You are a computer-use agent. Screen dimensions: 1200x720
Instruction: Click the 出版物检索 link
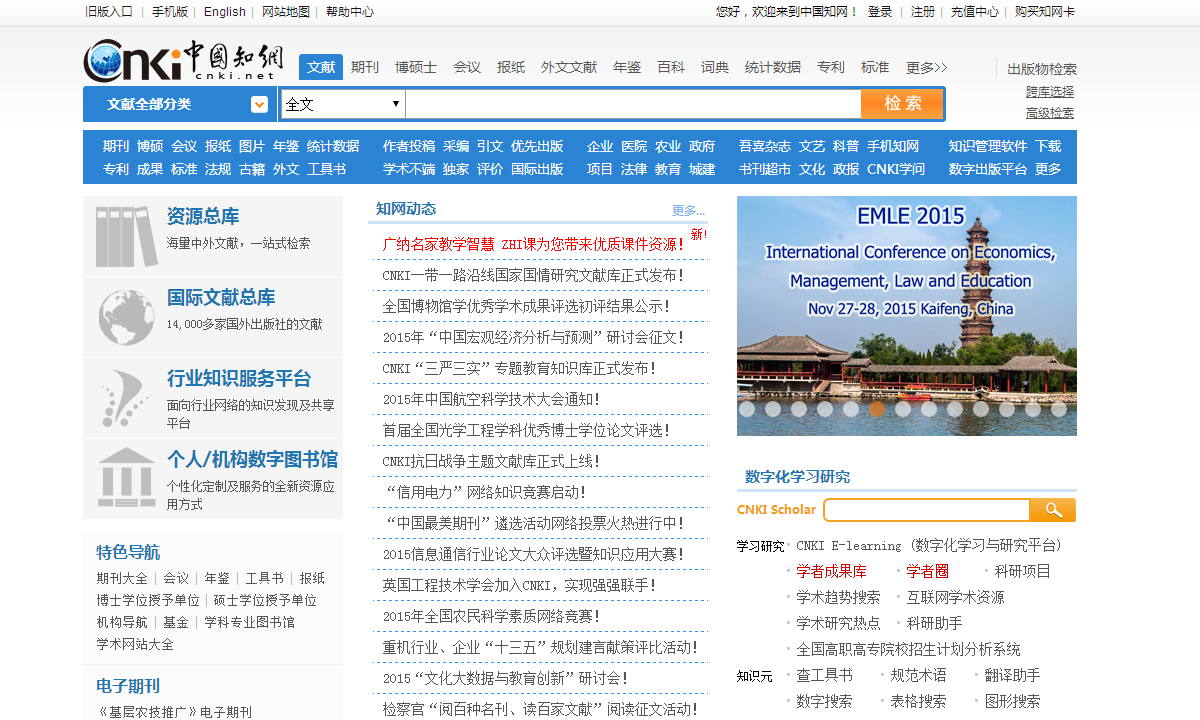(1042, 69)
